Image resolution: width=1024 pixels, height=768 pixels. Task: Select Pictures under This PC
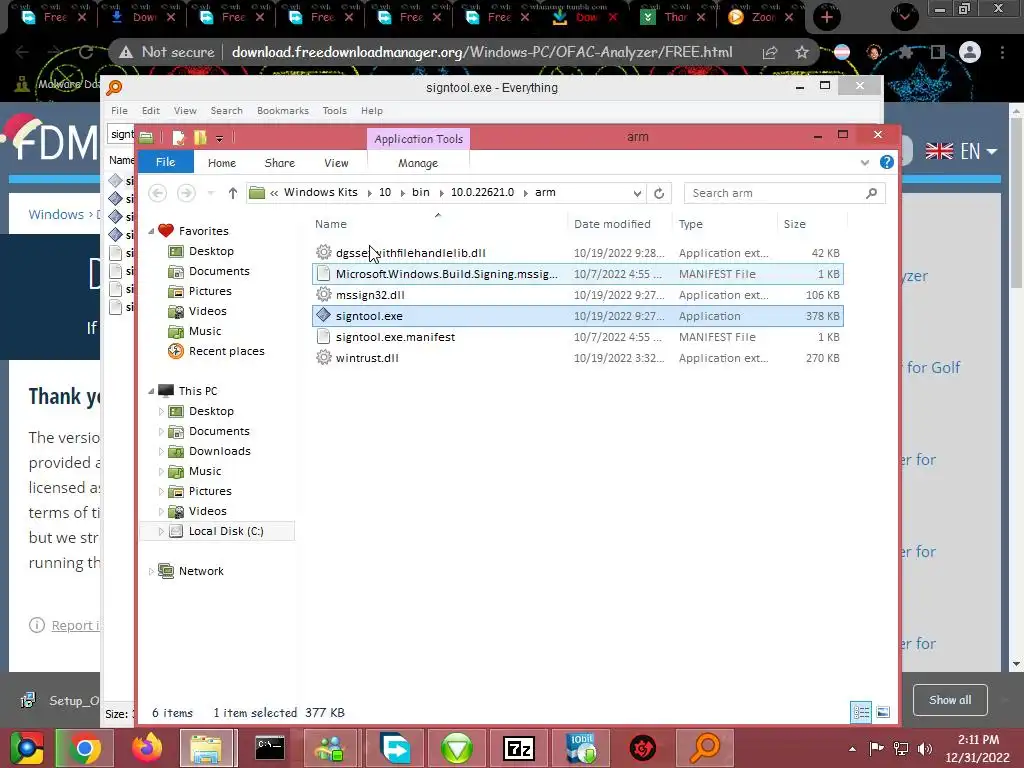point(210,491)
